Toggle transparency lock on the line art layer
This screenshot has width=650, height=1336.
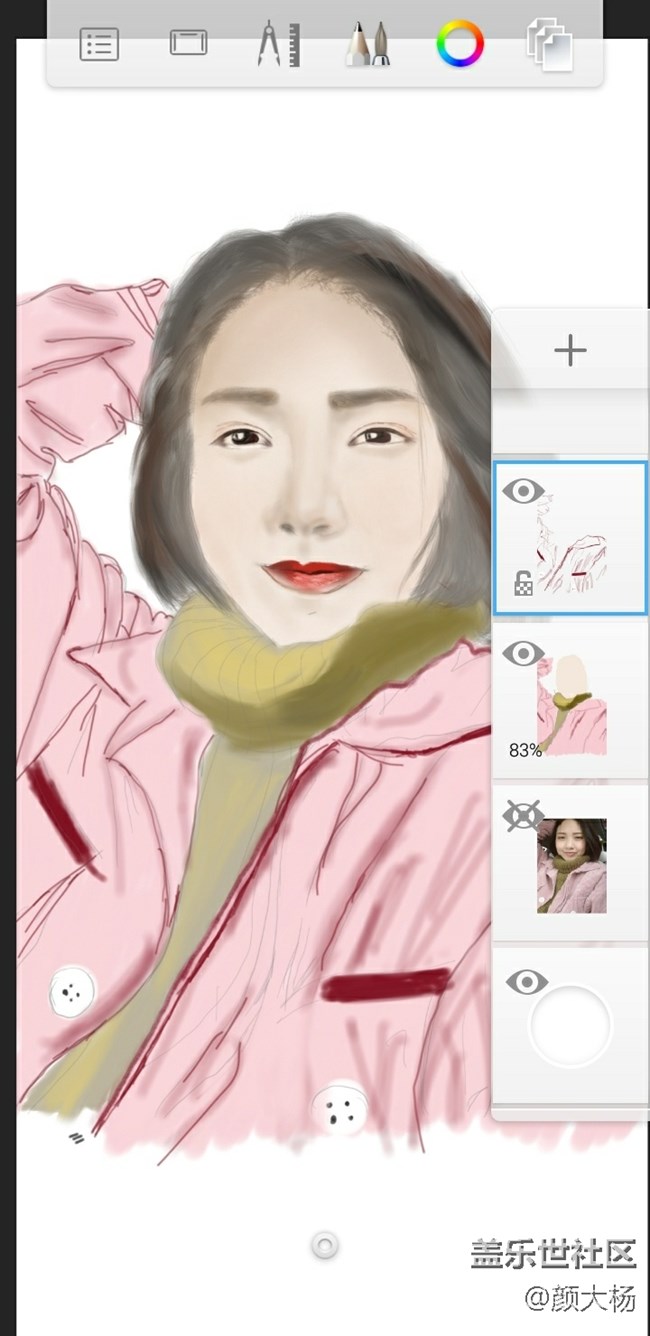click(x=523, y=585)
